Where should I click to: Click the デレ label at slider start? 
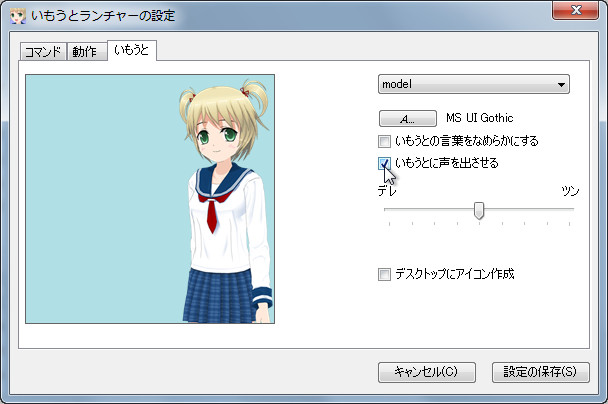[x=387, y=191]
